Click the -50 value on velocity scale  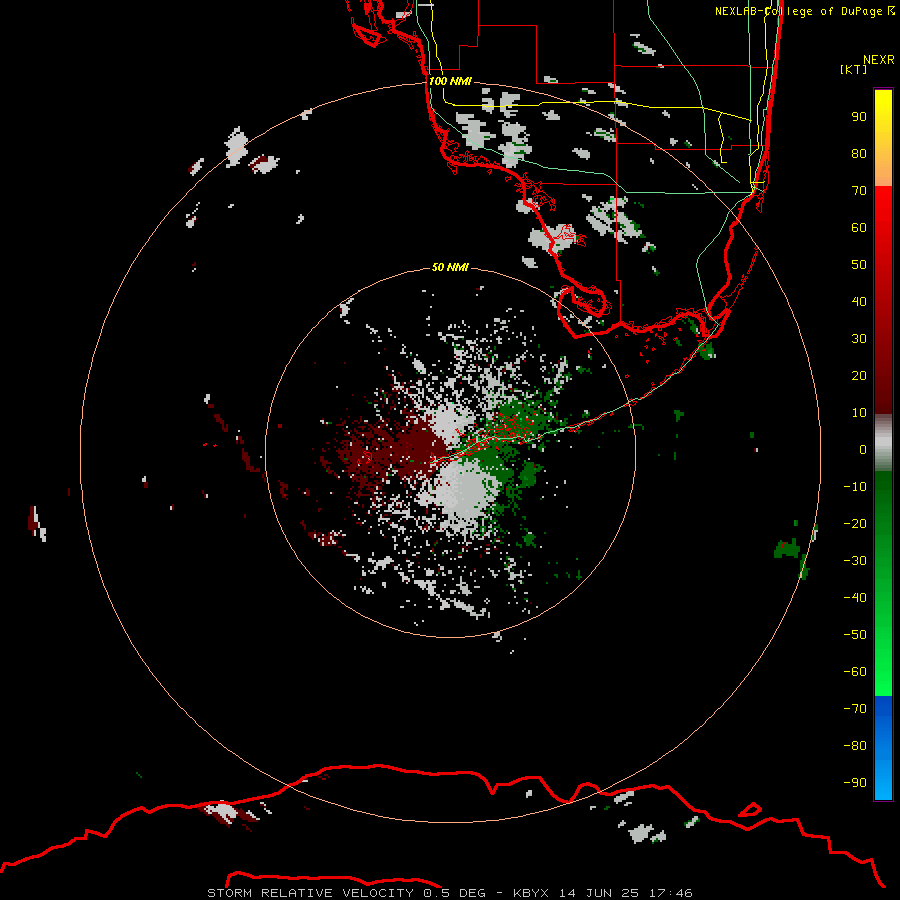(855, 635)
